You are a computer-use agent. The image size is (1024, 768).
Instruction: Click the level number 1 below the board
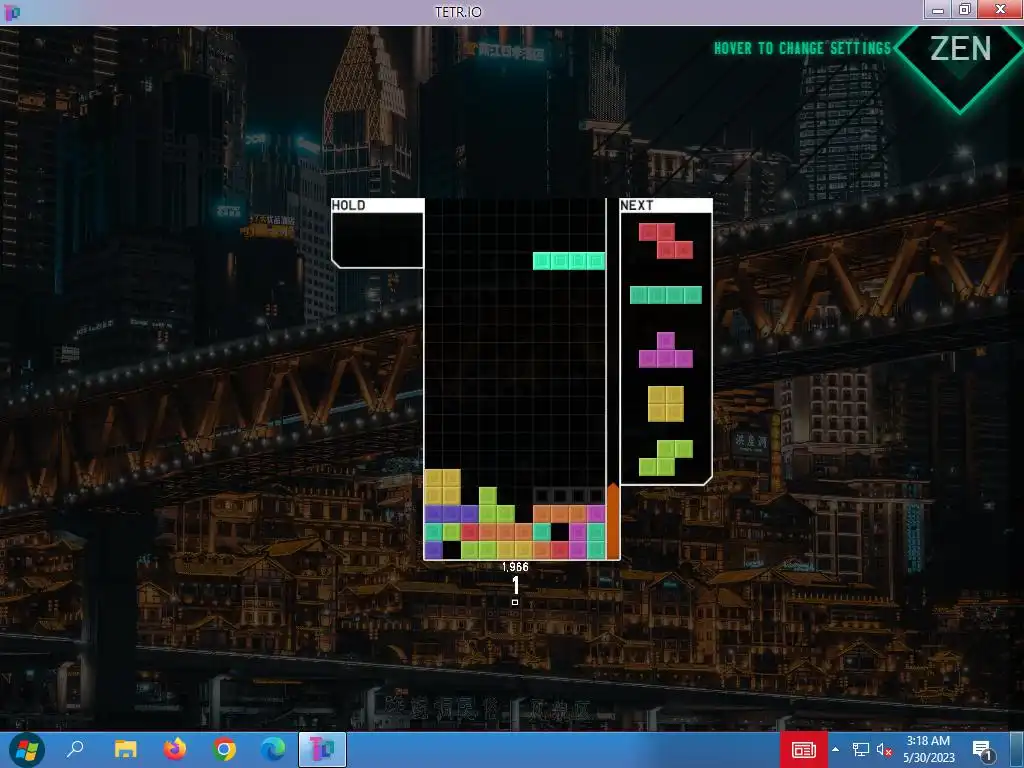[x=515, y=585]
